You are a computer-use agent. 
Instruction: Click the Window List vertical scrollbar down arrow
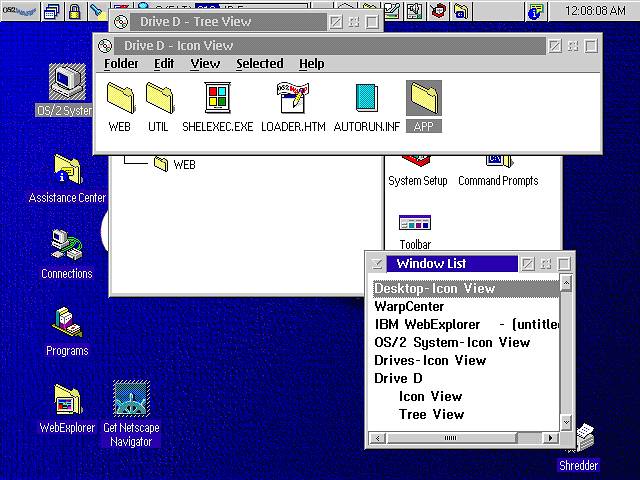coord(566,423)
